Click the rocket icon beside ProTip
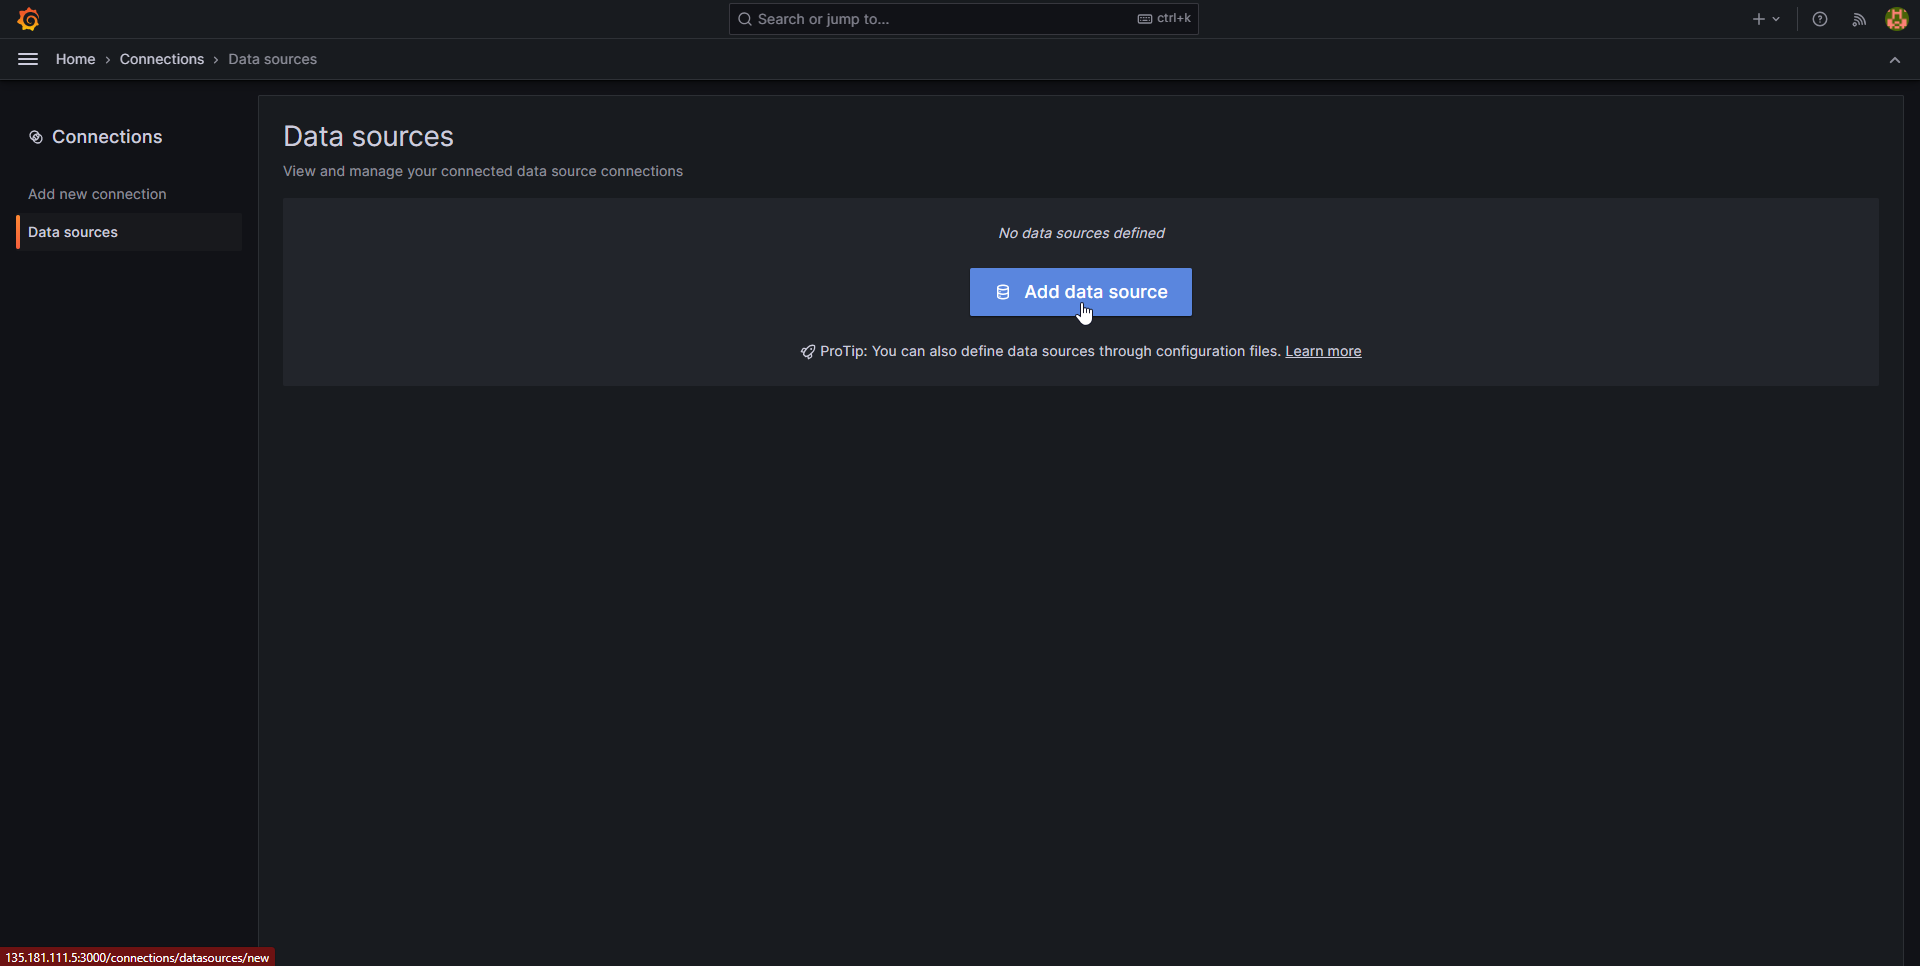1920x966 pixels. 808,352
